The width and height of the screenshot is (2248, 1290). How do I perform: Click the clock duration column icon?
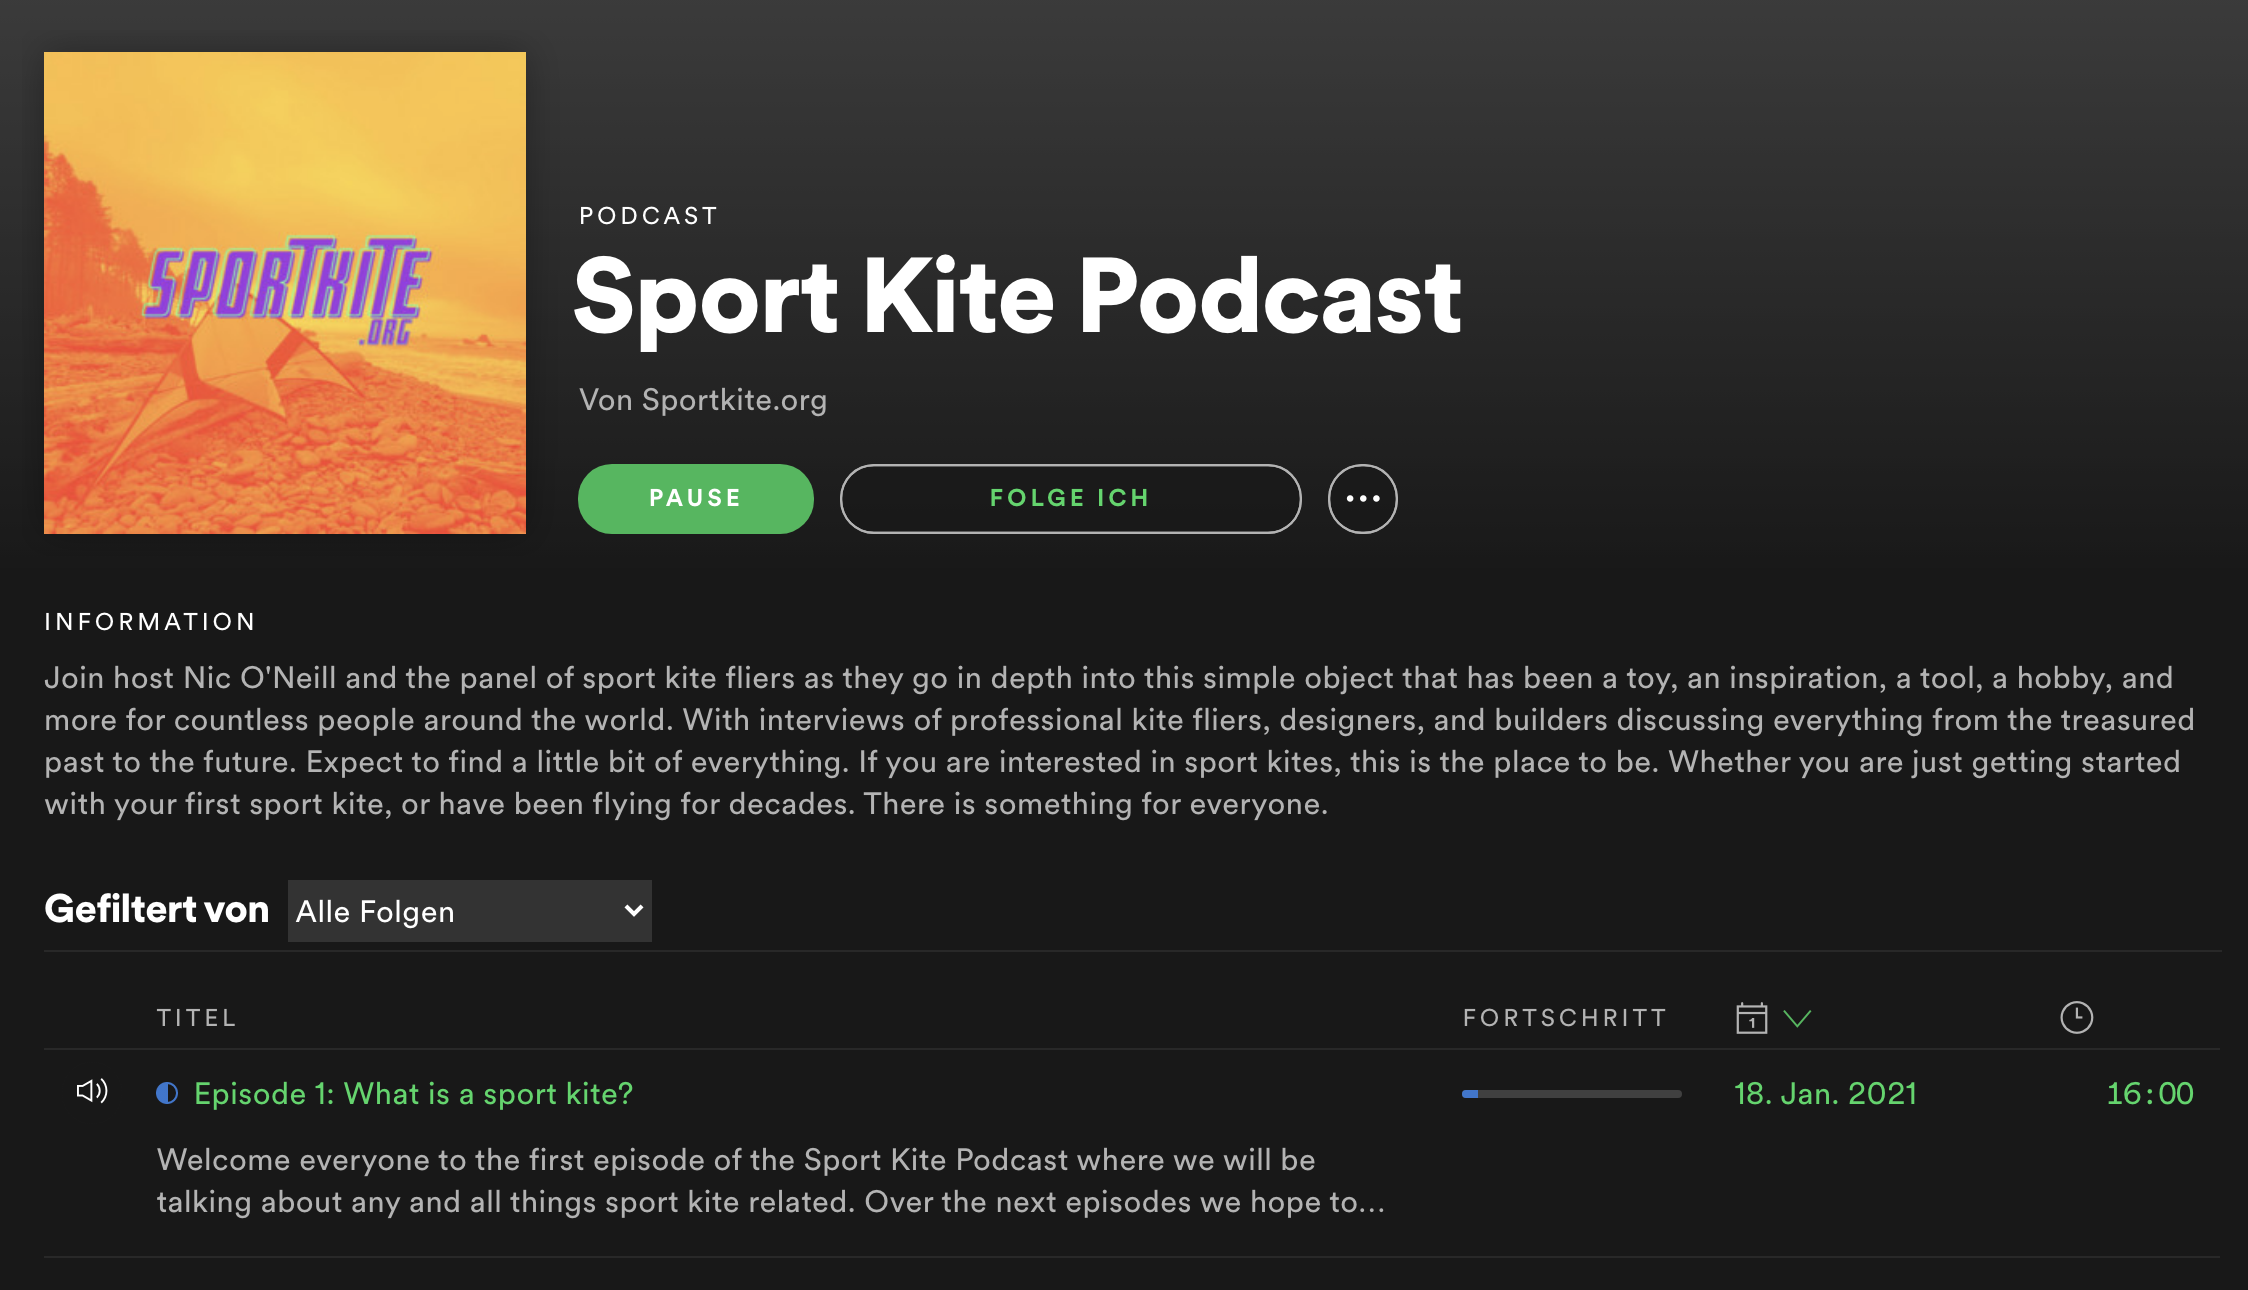pos(2076,1017)
